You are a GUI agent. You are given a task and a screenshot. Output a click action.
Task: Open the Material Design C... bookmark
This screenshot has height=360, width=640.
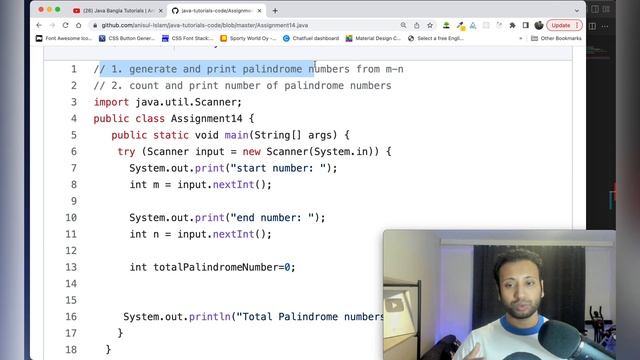click(x=373, y=38)
